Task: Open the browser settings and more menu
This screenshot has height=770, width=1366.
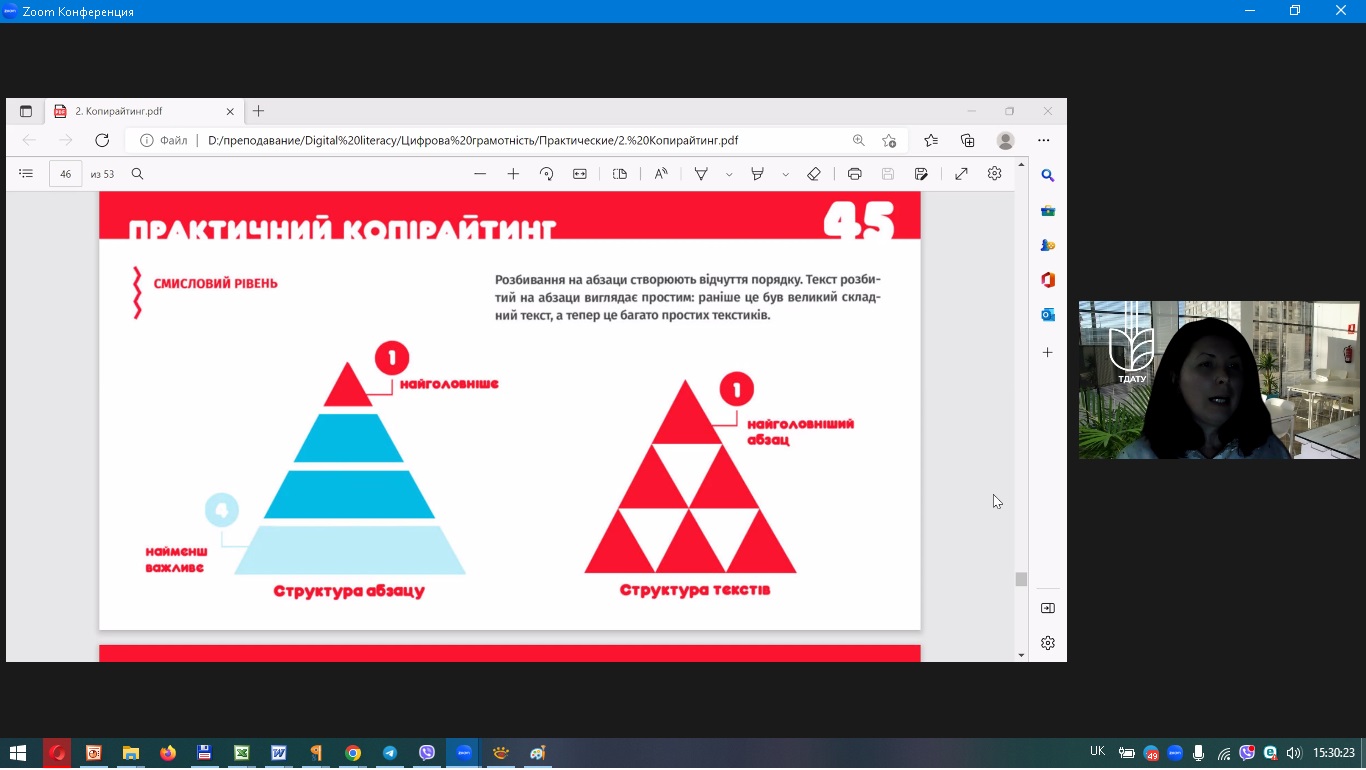Action: tap(1044, 141)
